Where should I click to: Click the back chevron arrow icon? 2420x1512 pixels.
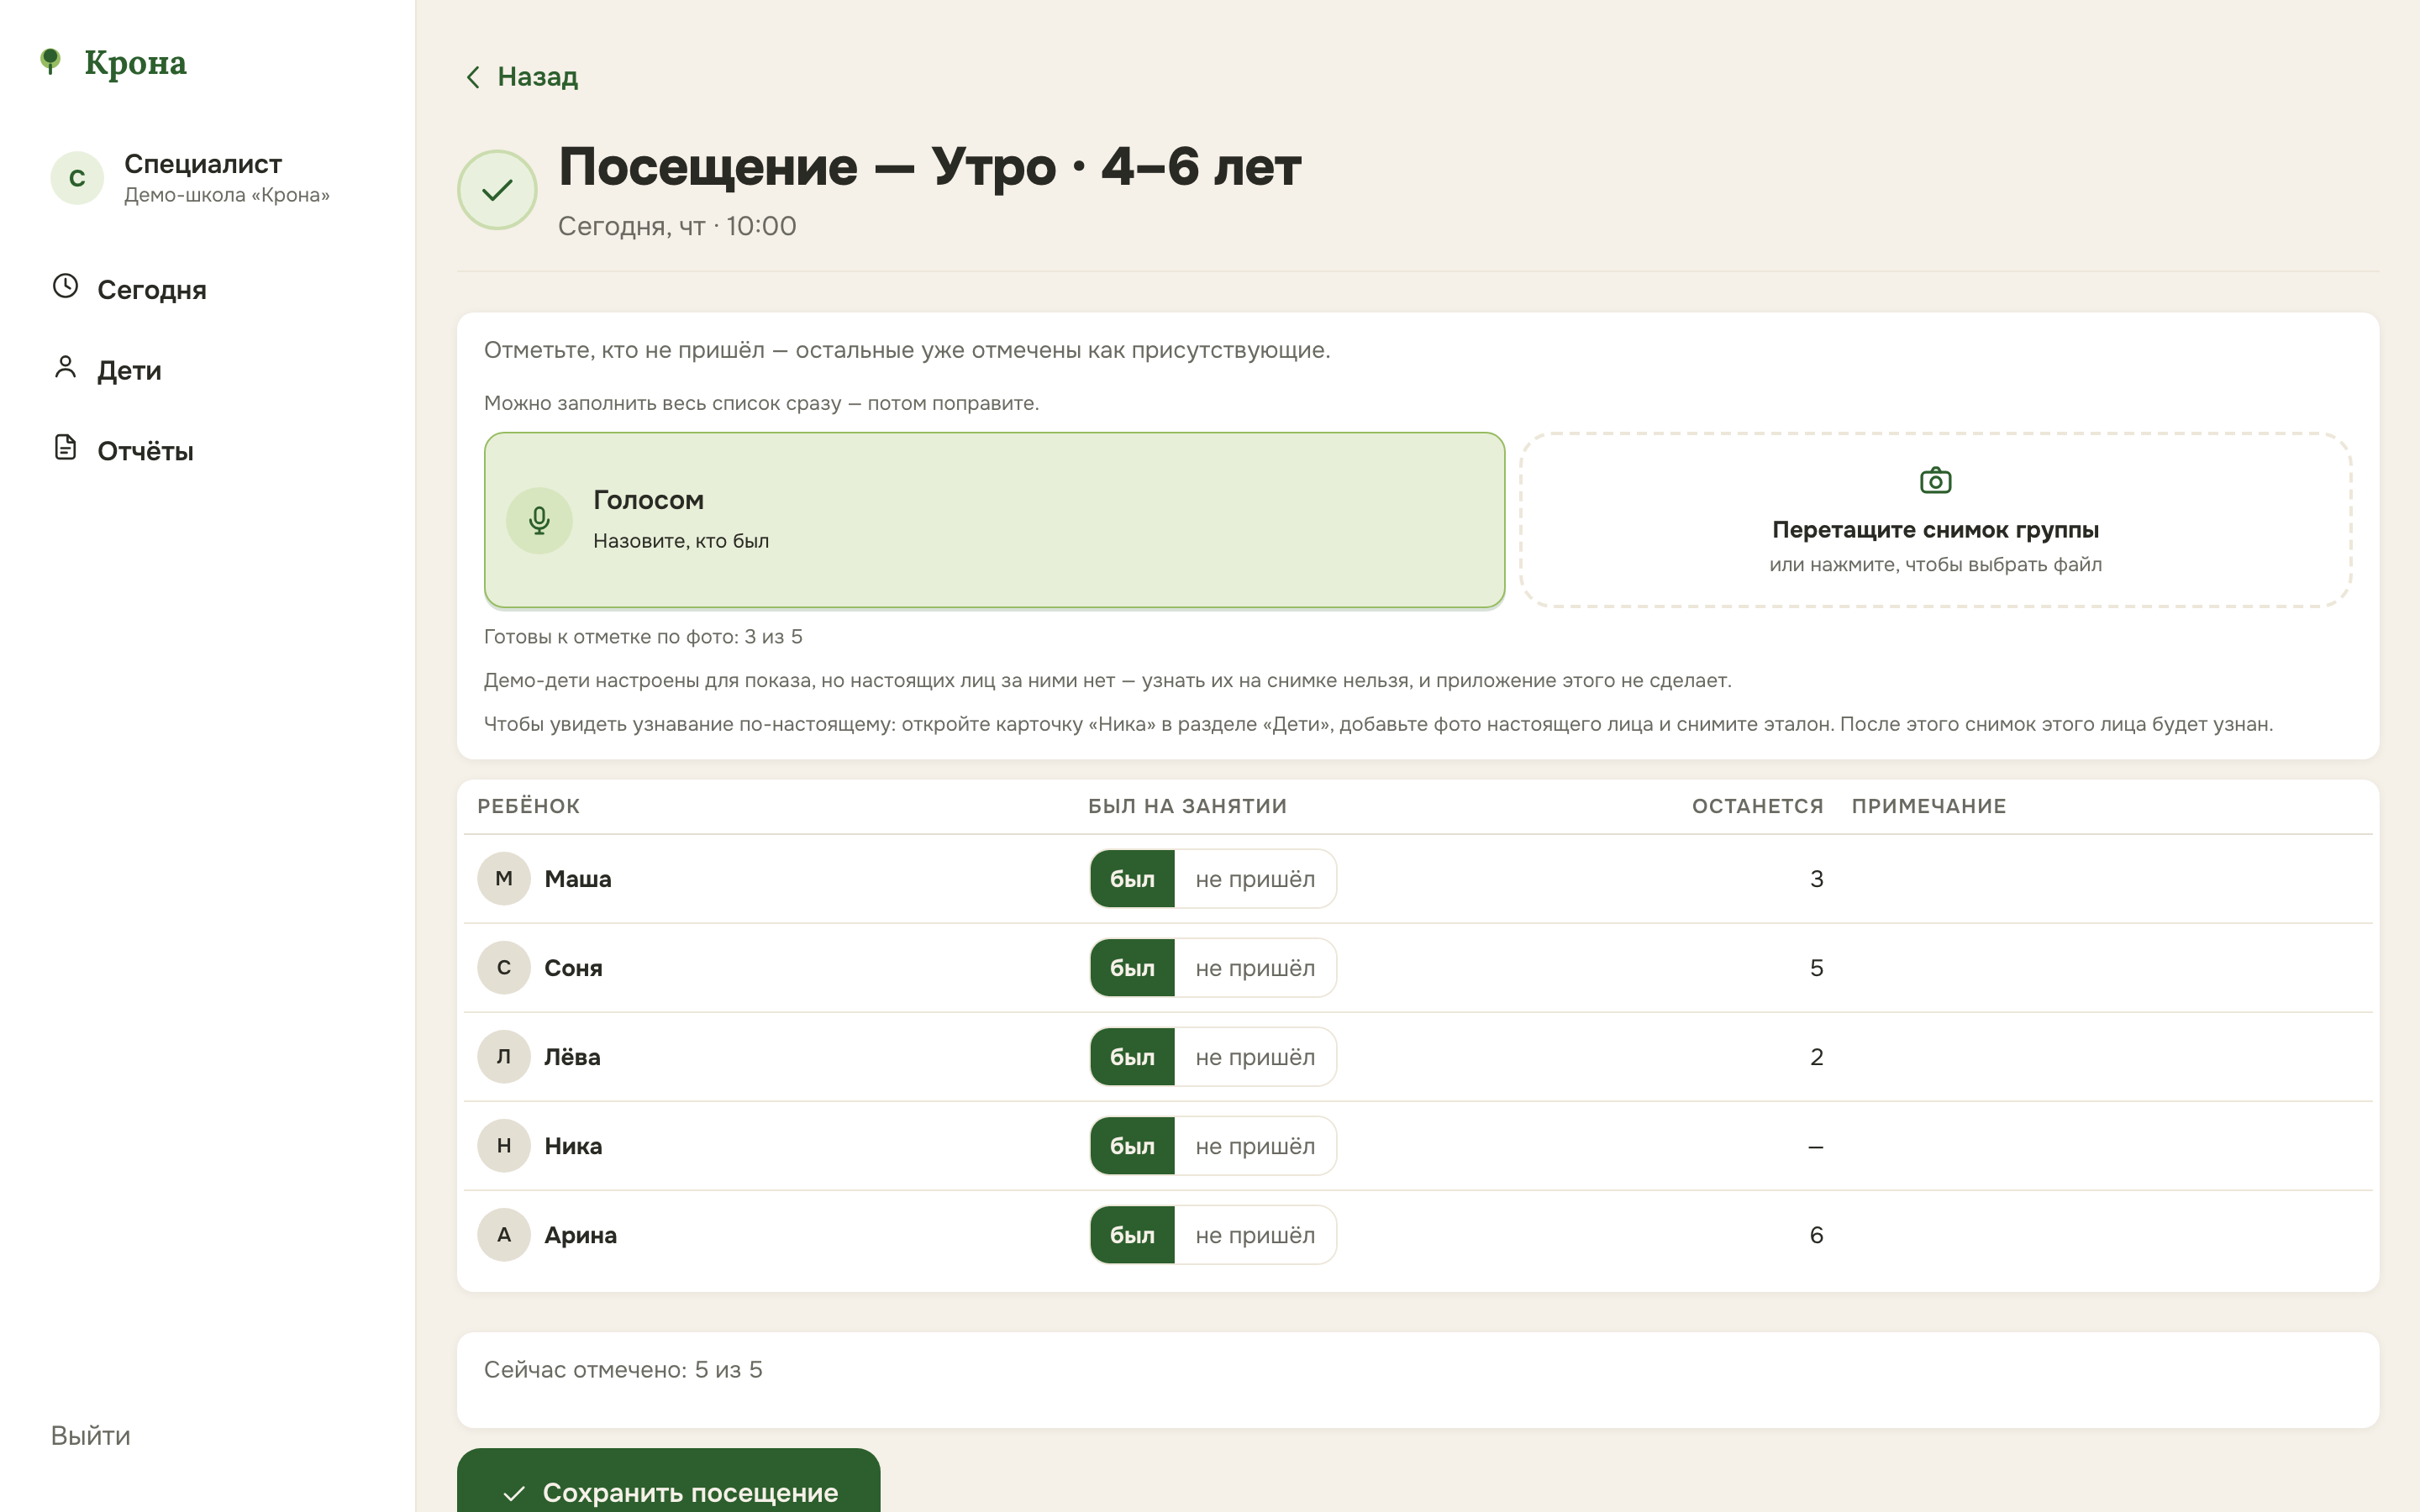coord(473,77)
